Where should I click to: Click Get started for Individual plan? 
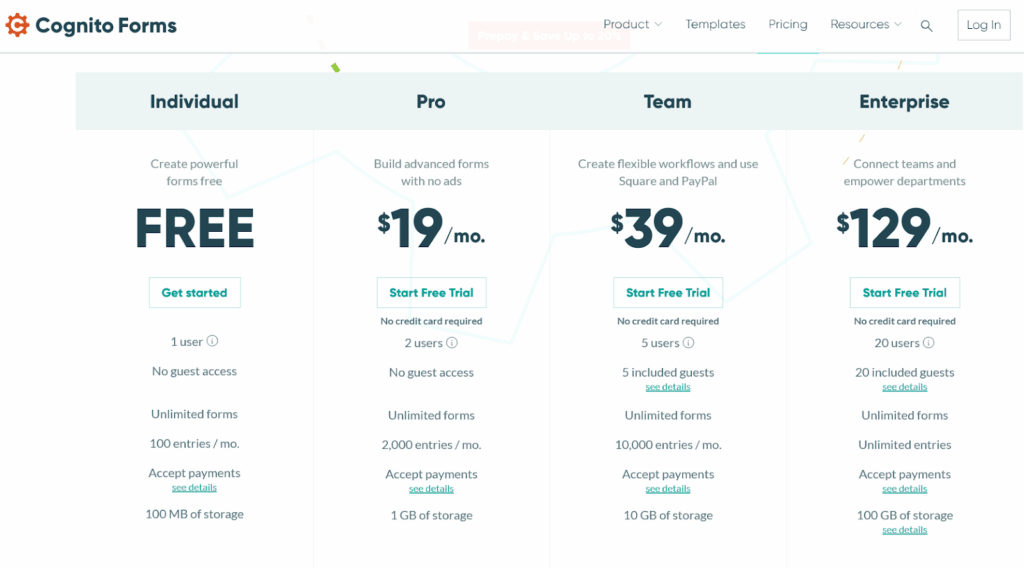click(x=194, y=293)
